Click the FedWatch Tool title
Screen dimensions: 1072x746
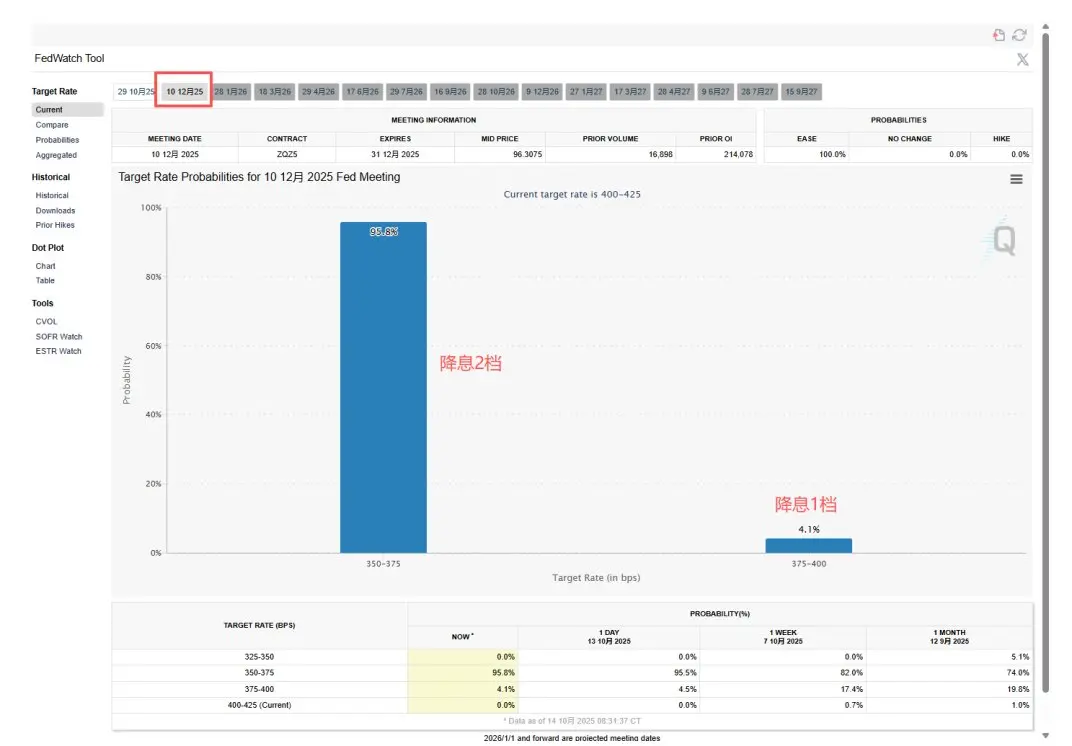point(69,59)
